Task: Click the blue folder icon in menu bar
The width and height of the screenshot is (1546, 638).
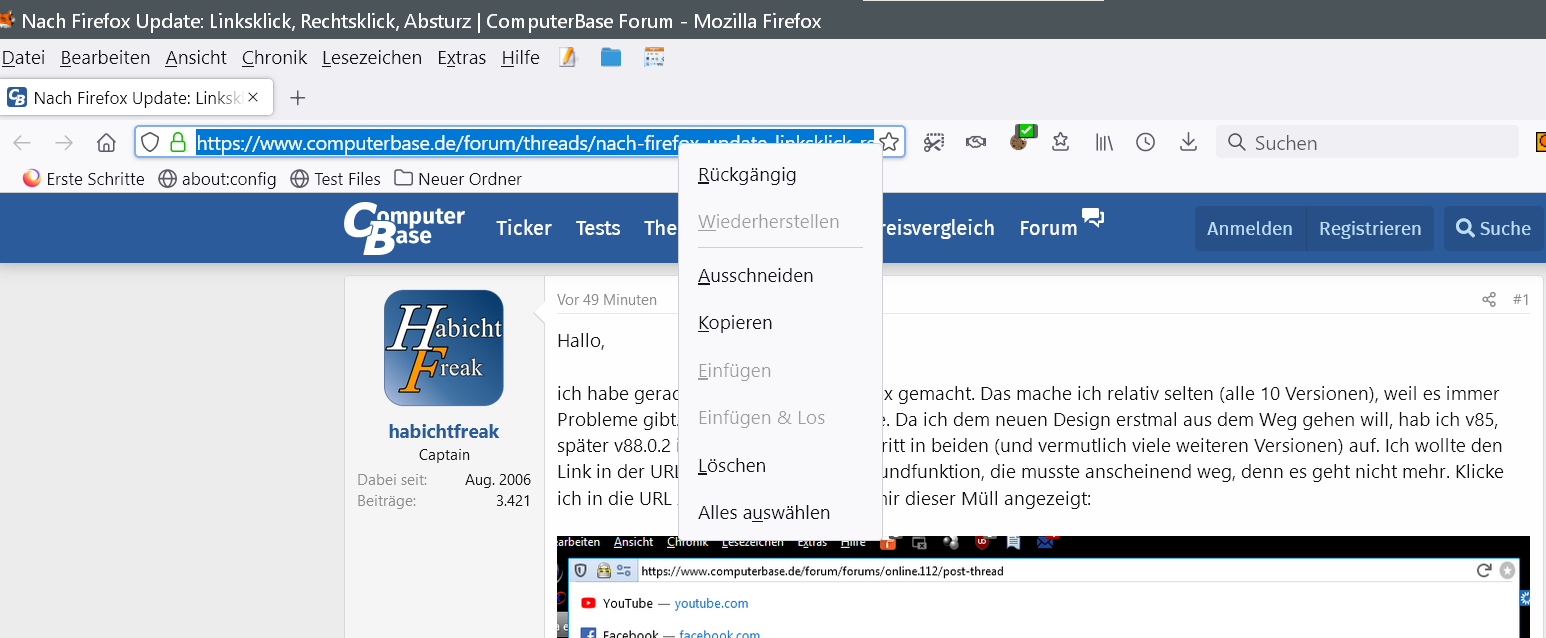Action: point(611,57)
